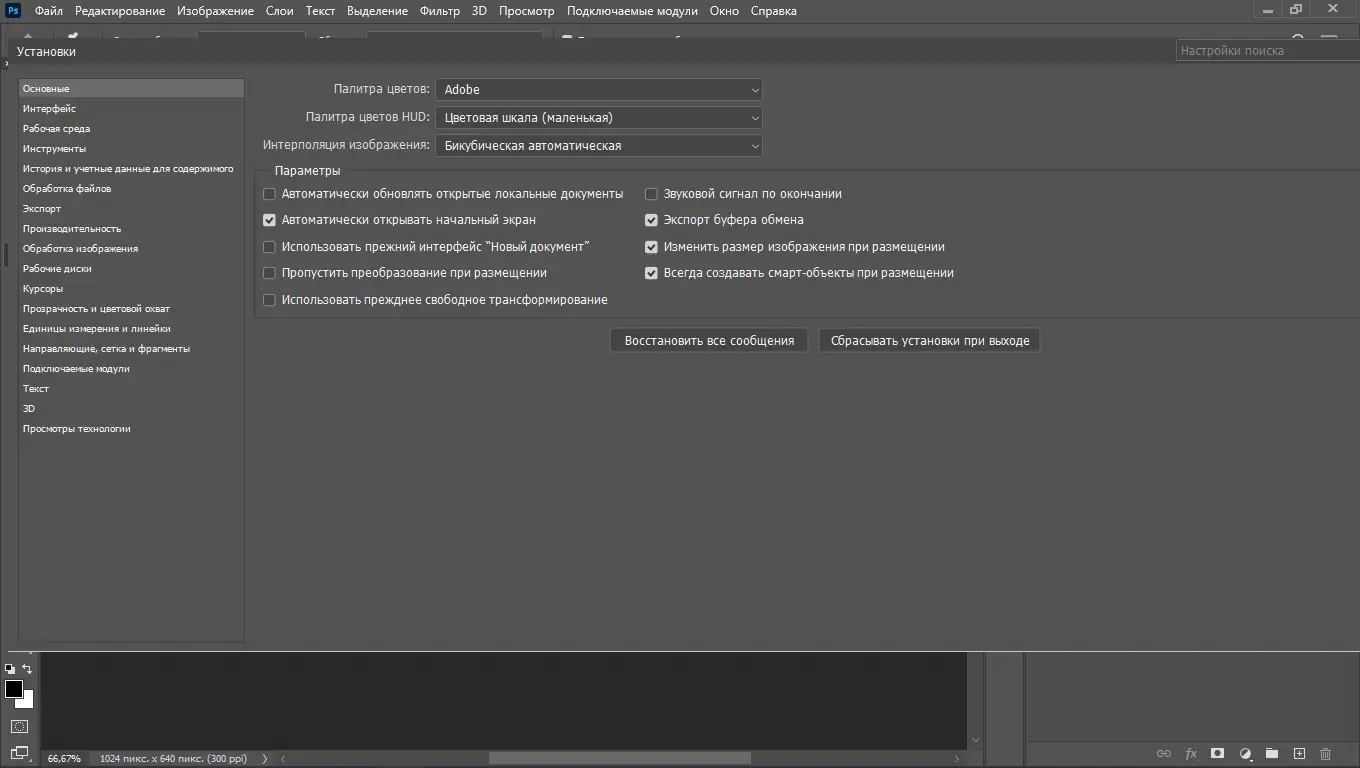Open the Палитра цветов dropdown (Adobe)

point(598,90)
